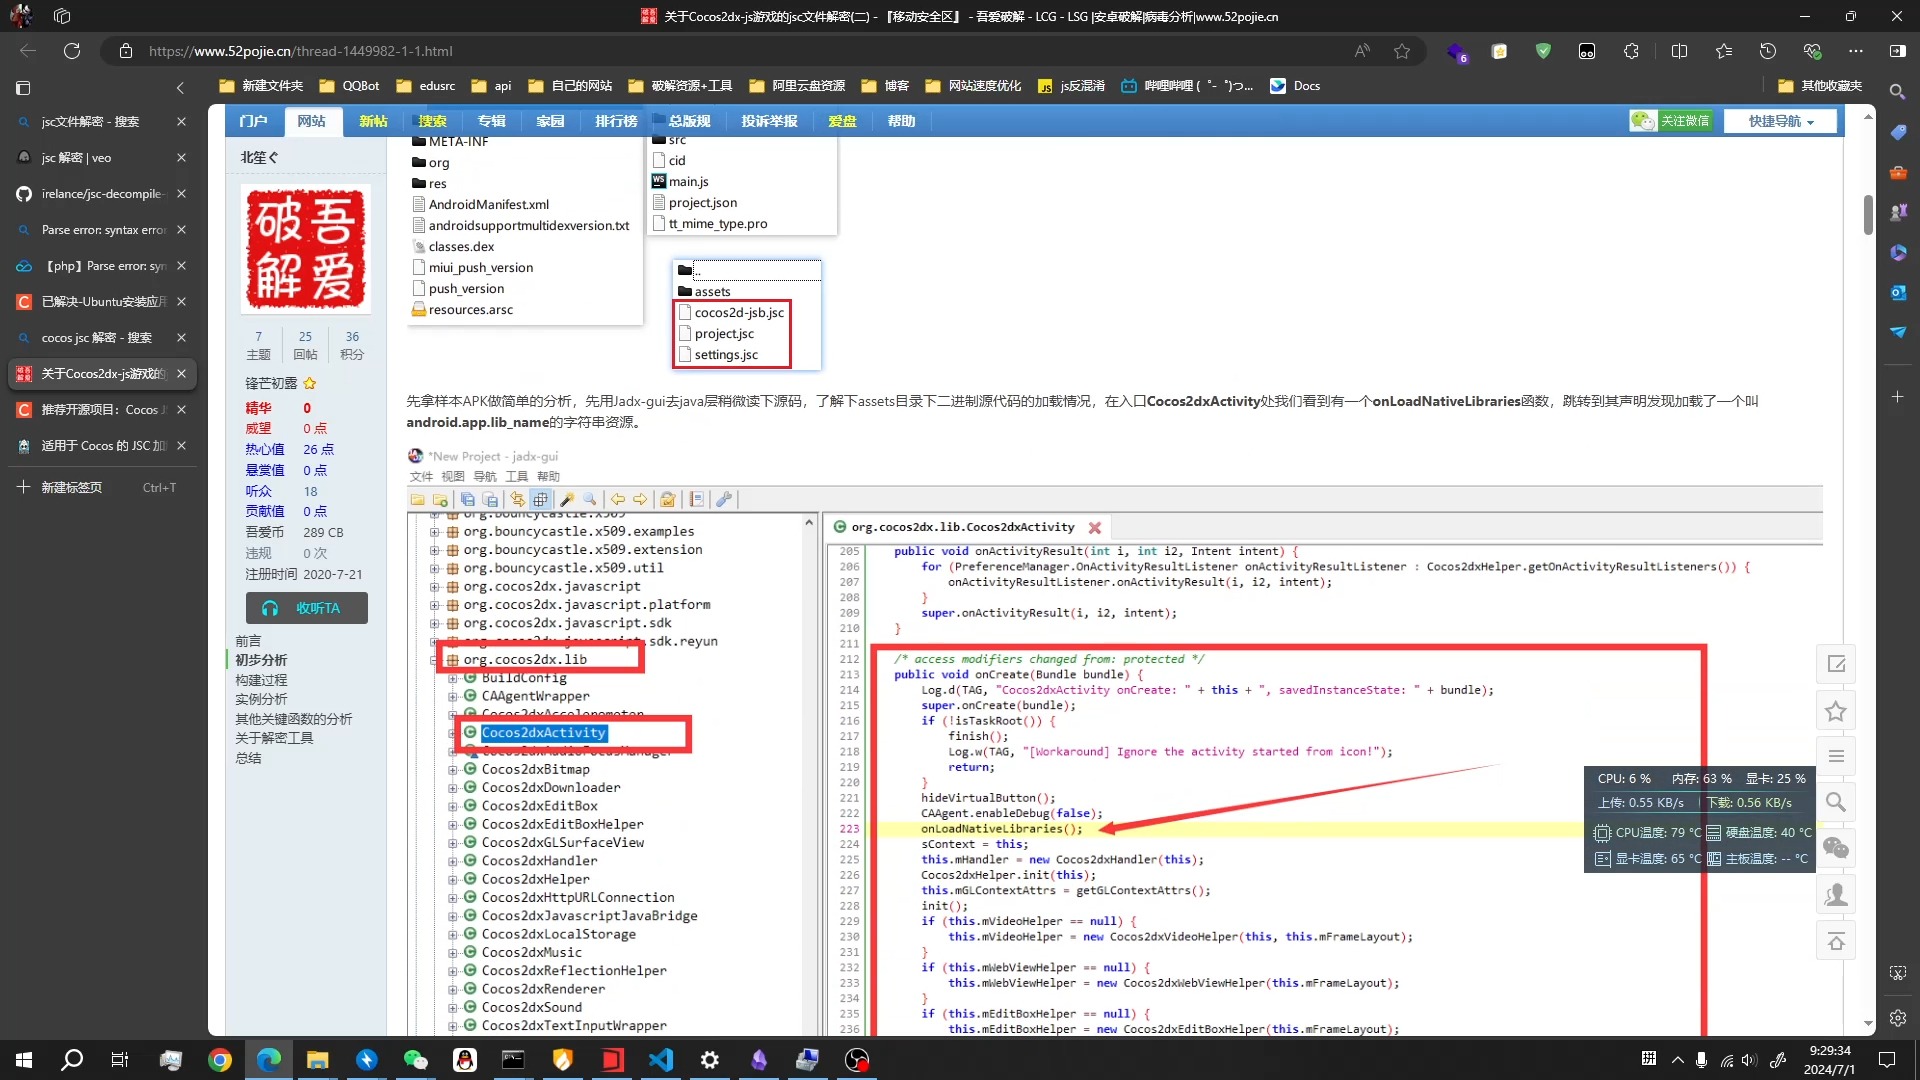Viewport: 1920px width, 1080px height.
Task: Click the browser refresh icon
Action: tap(72, 51)
